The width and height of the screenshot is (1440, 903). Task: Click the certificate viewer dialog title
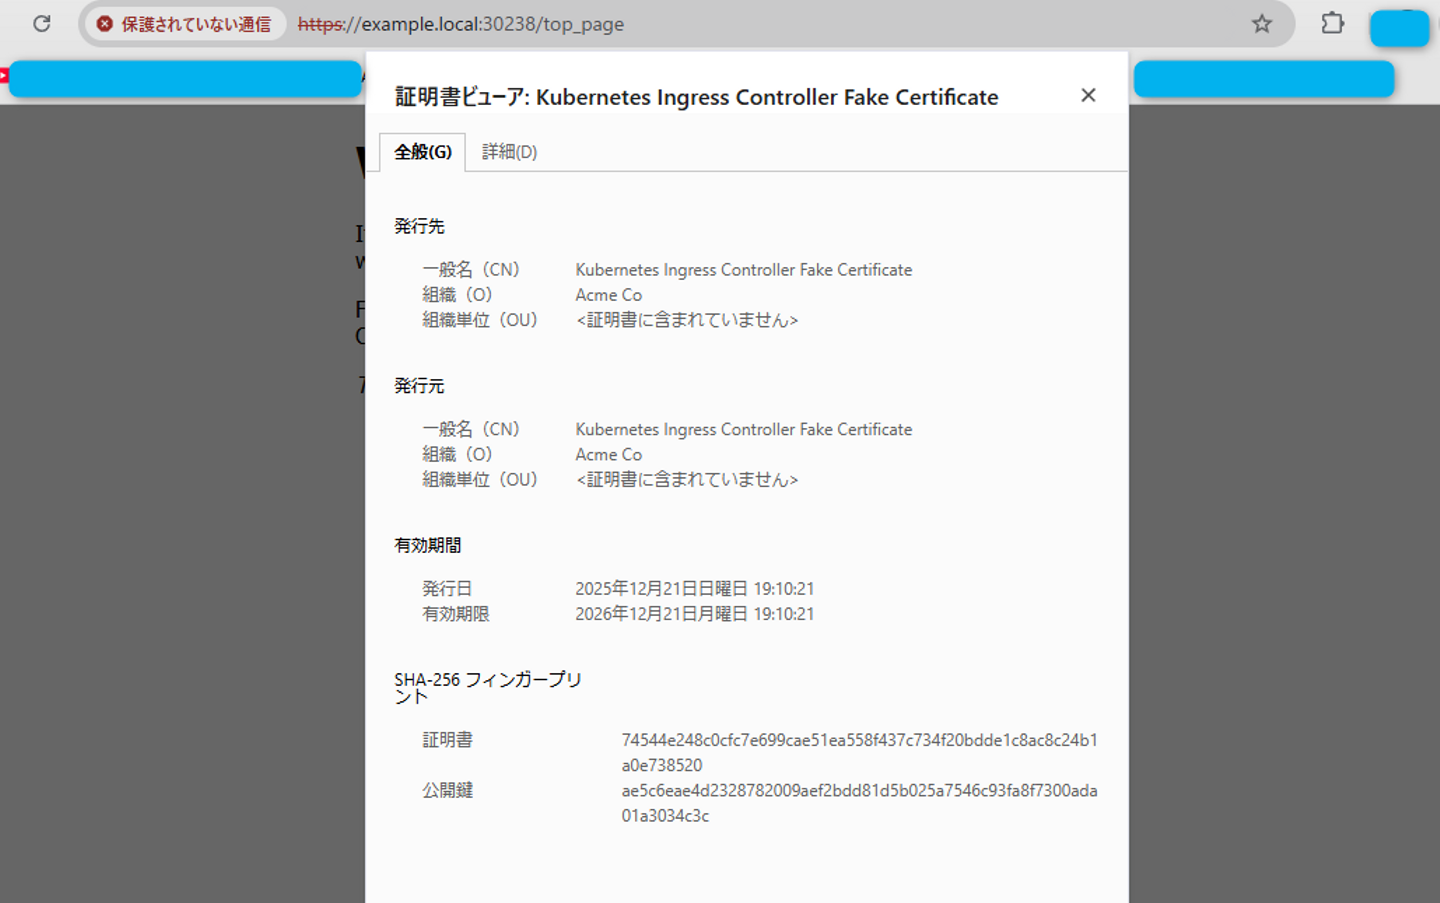(x=696, y=97)
